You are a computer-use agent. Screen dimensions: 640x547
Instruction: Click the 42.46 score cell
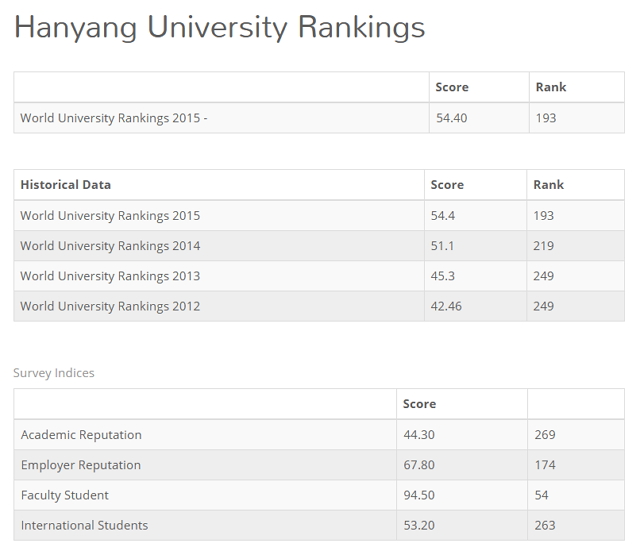(446, 306)
